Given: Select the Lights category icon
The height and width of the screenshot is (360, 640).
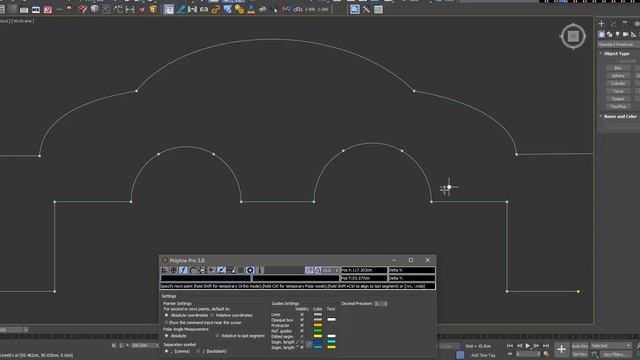Looking at the screenshot, I should [x=618, y=35].
